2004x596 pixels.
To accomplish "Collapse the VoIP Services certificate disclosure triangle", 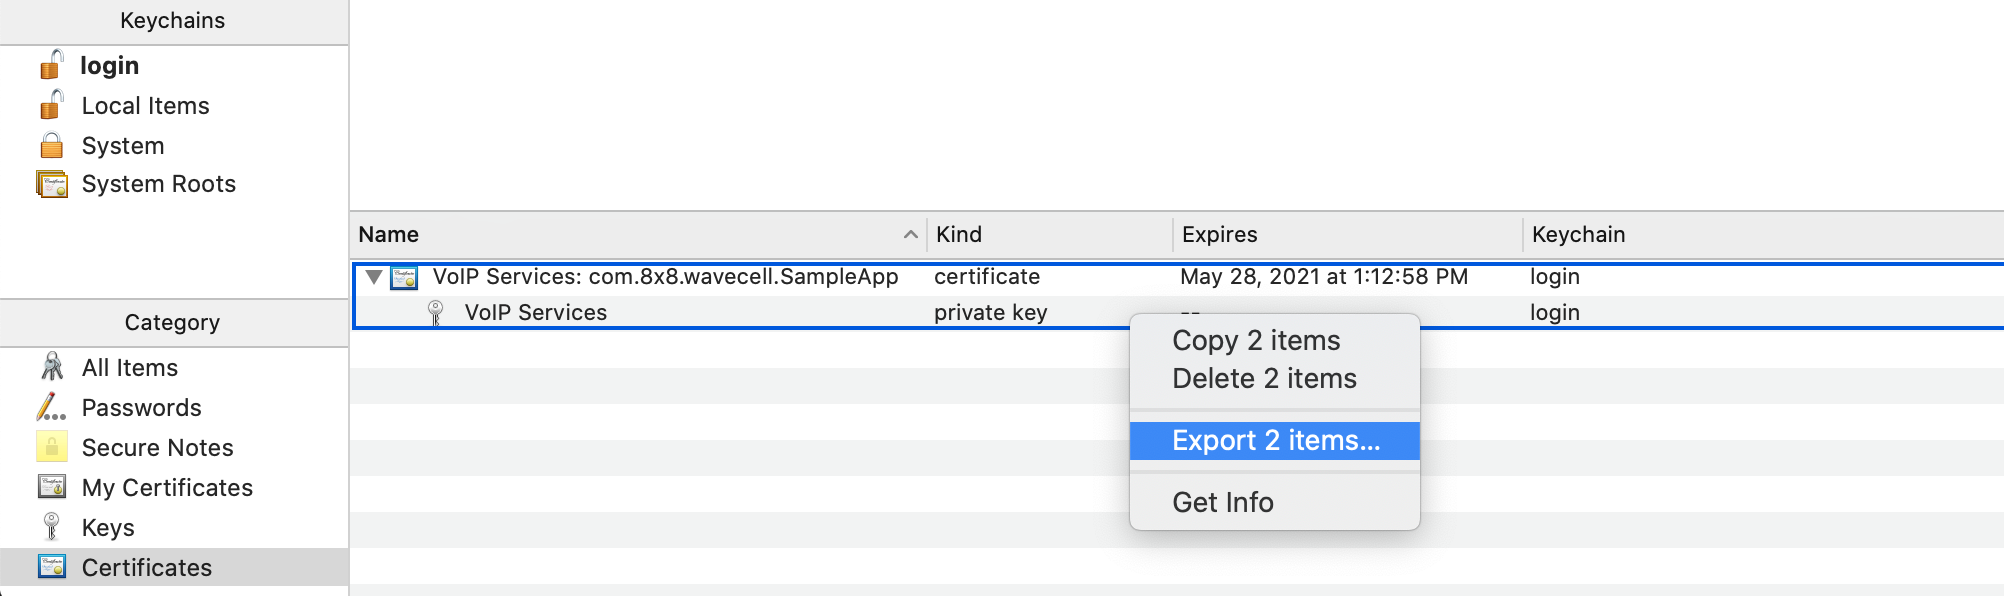I will 374,277.
